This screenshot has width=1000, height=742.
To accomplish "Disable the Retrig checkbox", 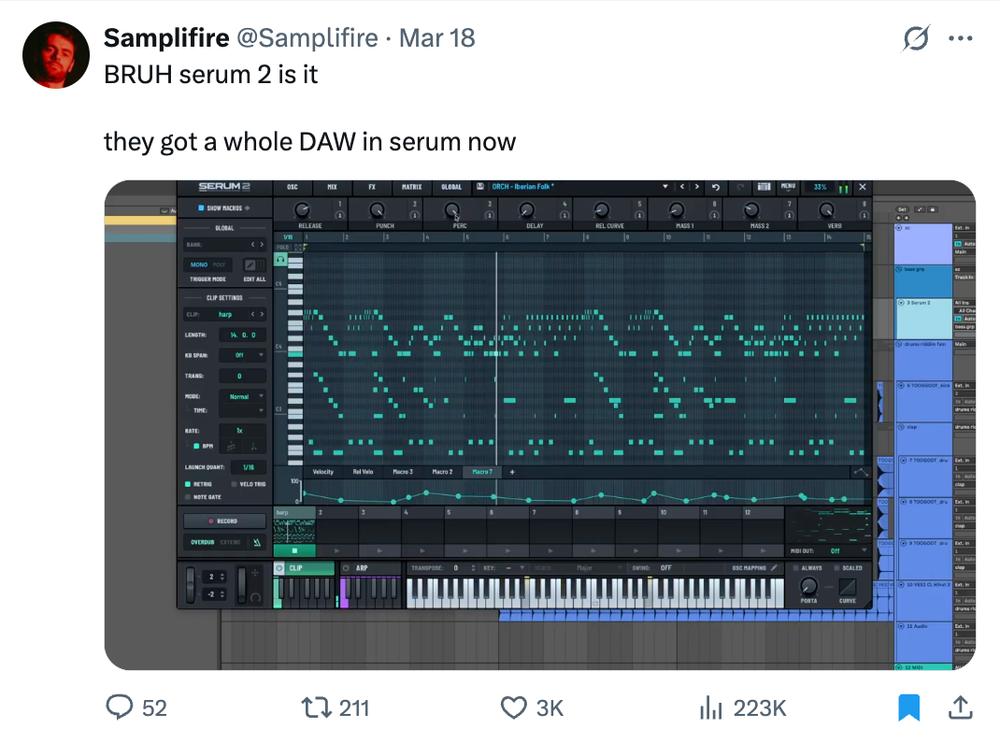I will (188, 484).
